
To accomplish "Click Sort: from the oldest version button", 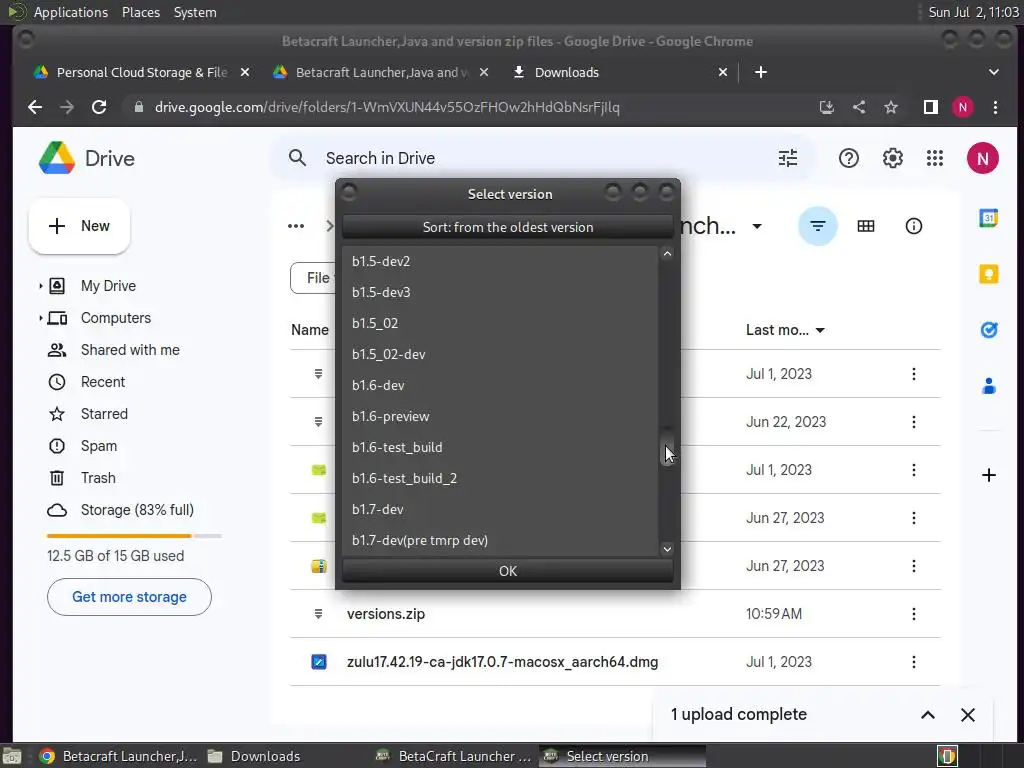I will point(507,227).
